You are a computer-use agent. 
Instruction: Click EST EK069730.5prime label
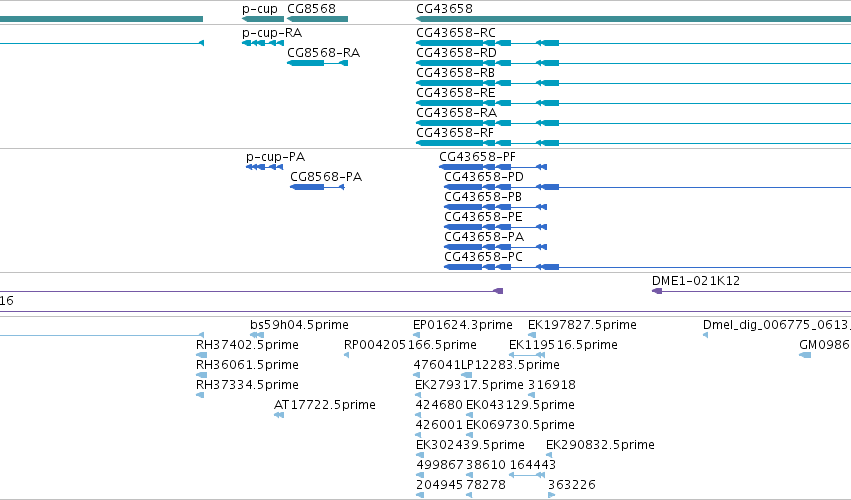(x=520, y=426)
